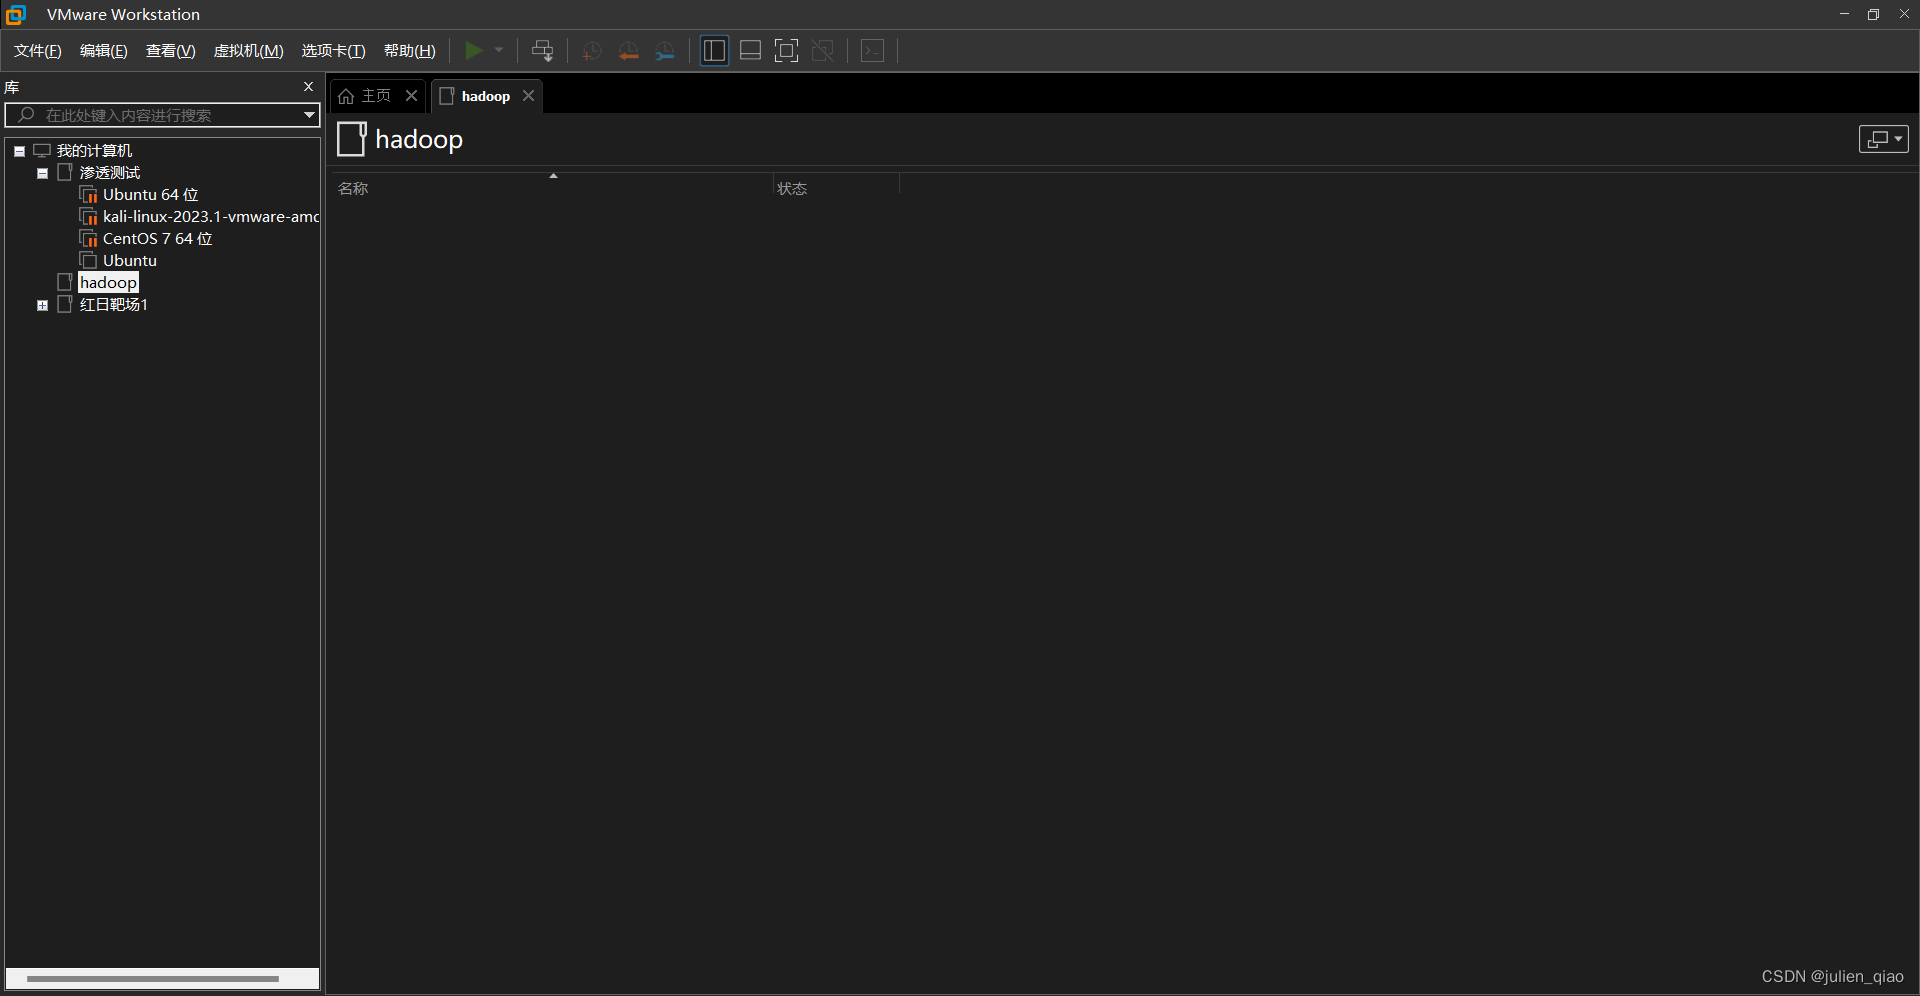Collapse the 我的计算机 tree node
This screenshot has width=1920, height=996.
pos(19,151)
